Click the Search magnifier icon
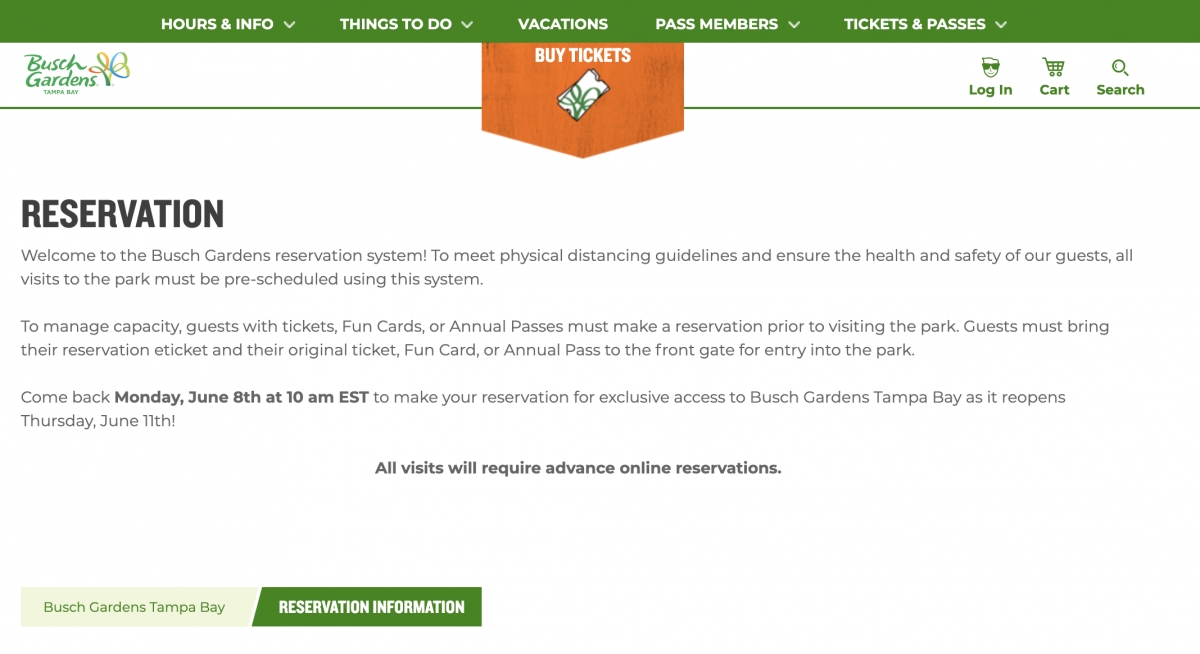This screenshot has height=654, width=1200. point(1120,68)
